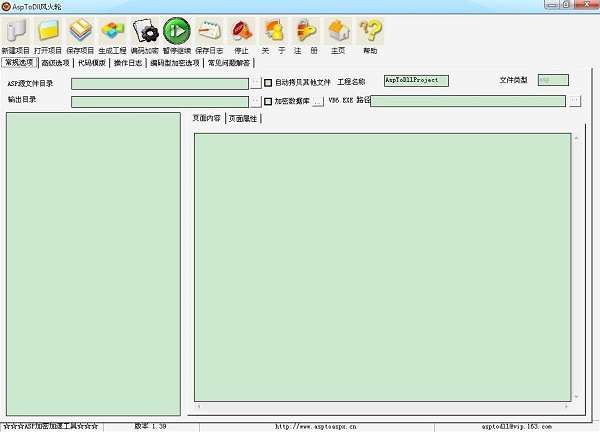Browse for the ASP source directory with the ... button
600x432 pixels.
point(256,83)
